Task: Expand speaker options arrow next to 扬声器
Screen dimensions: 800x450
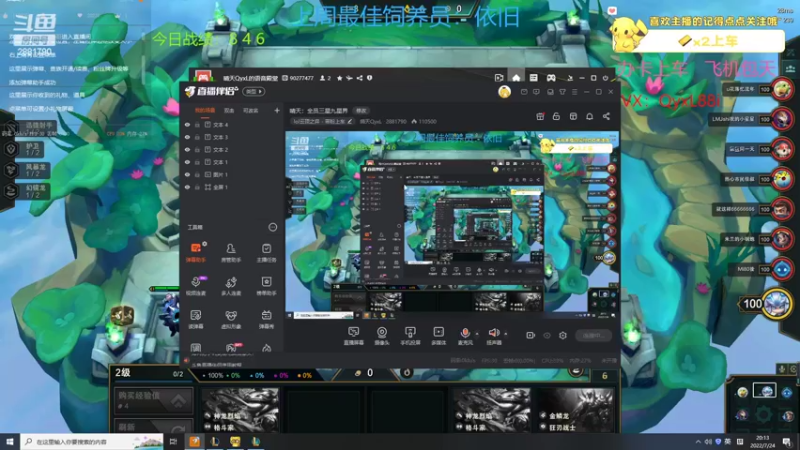Action: pyautogui.click(x=506, y=334)
